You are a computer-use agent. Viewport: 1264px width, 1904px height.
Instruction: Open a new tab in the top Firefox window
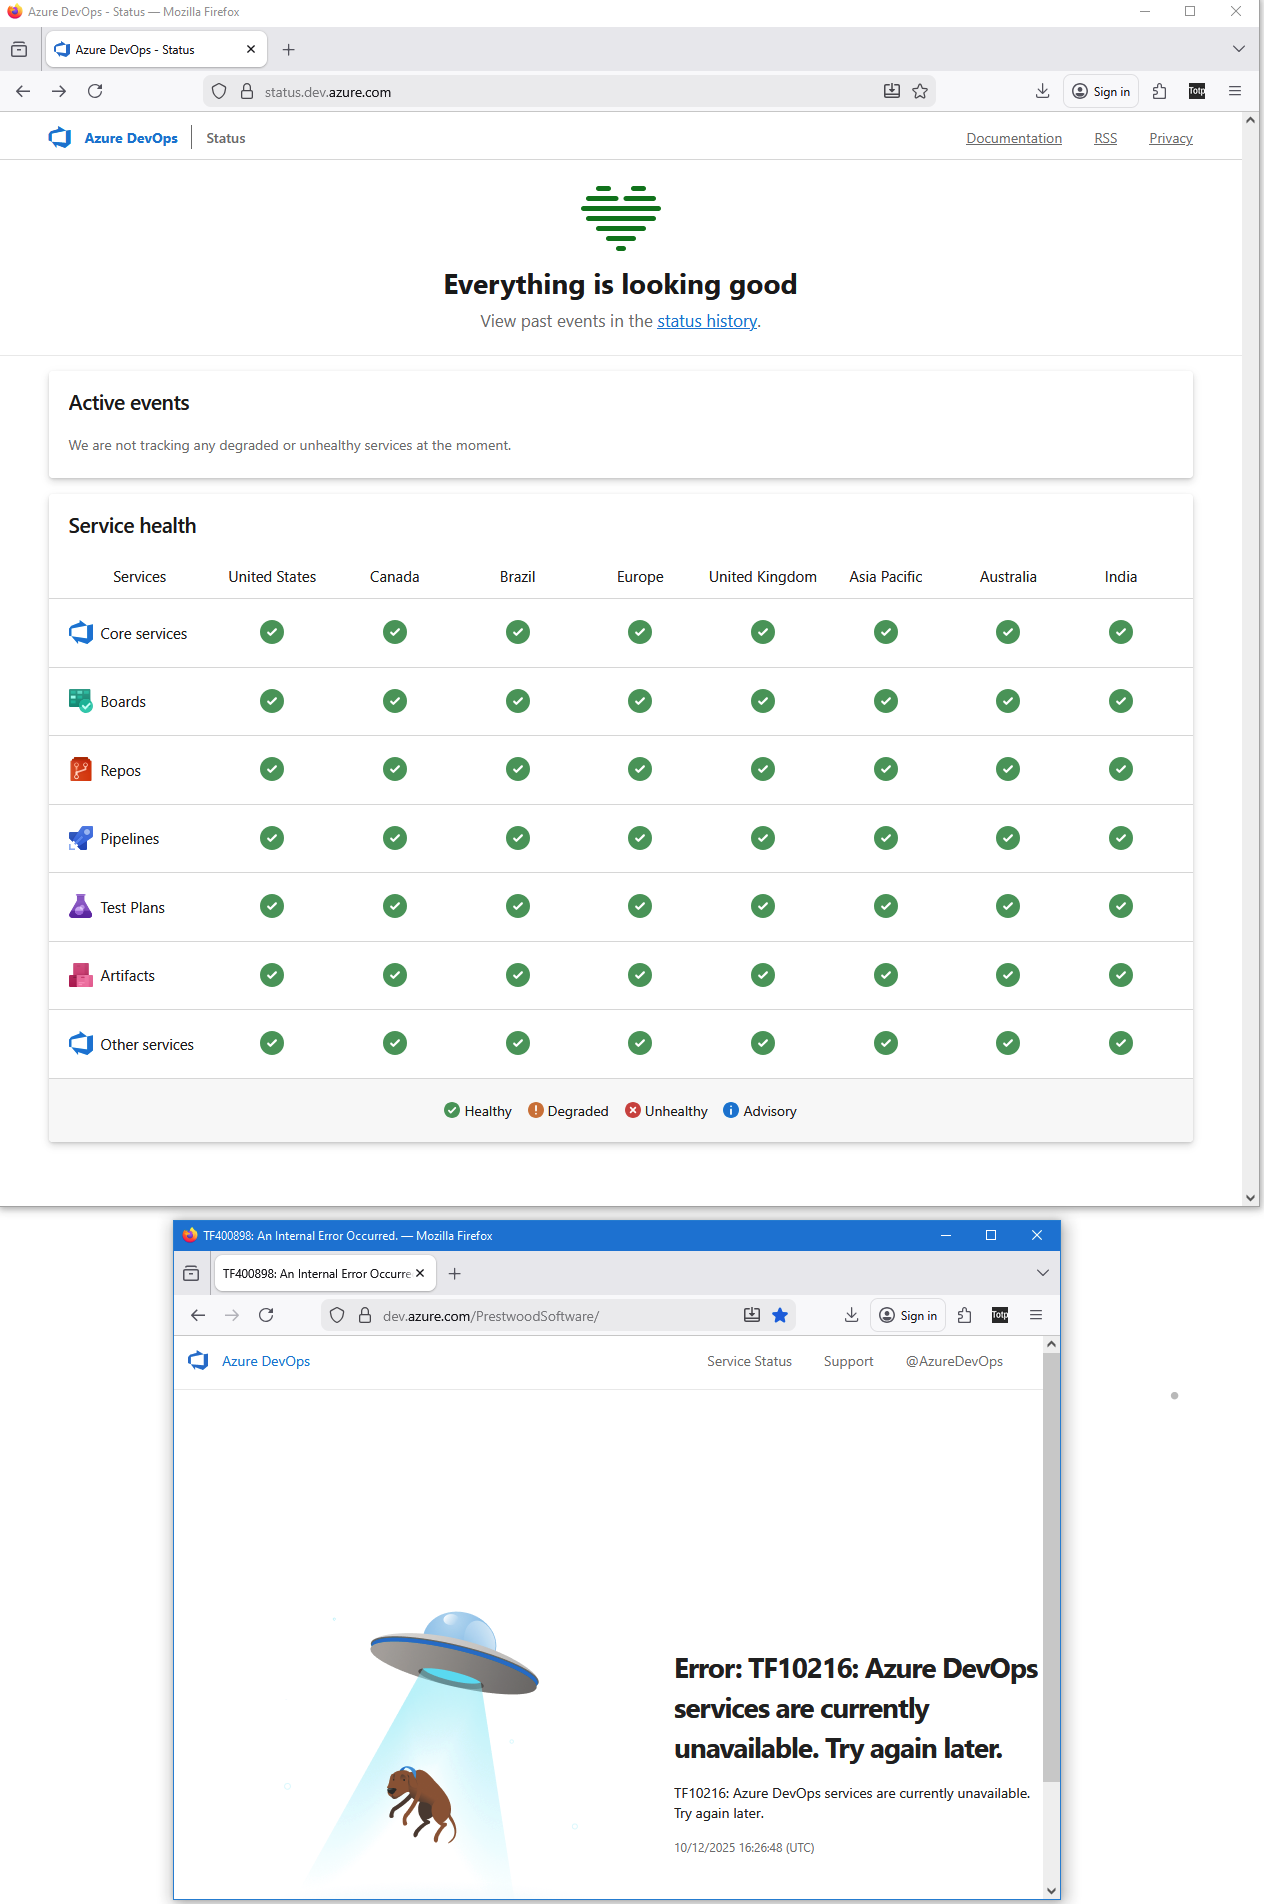click(288, 49)
